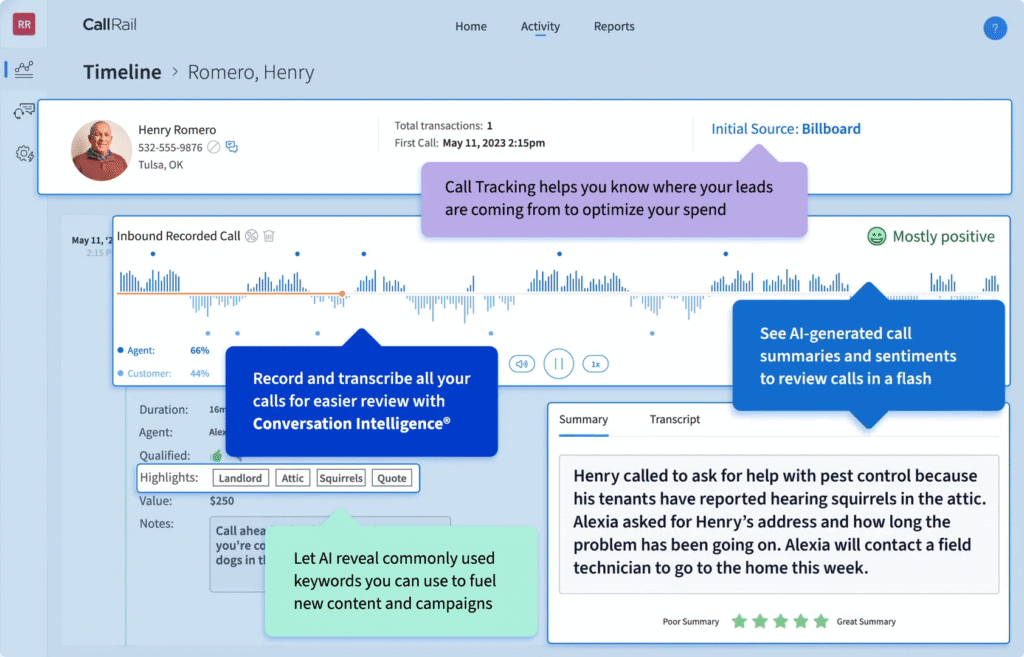Click Henry Romero's profile photo
The width and height of the screenshot is (1024, 657).
pyautogui.click(x=100, y=150)
